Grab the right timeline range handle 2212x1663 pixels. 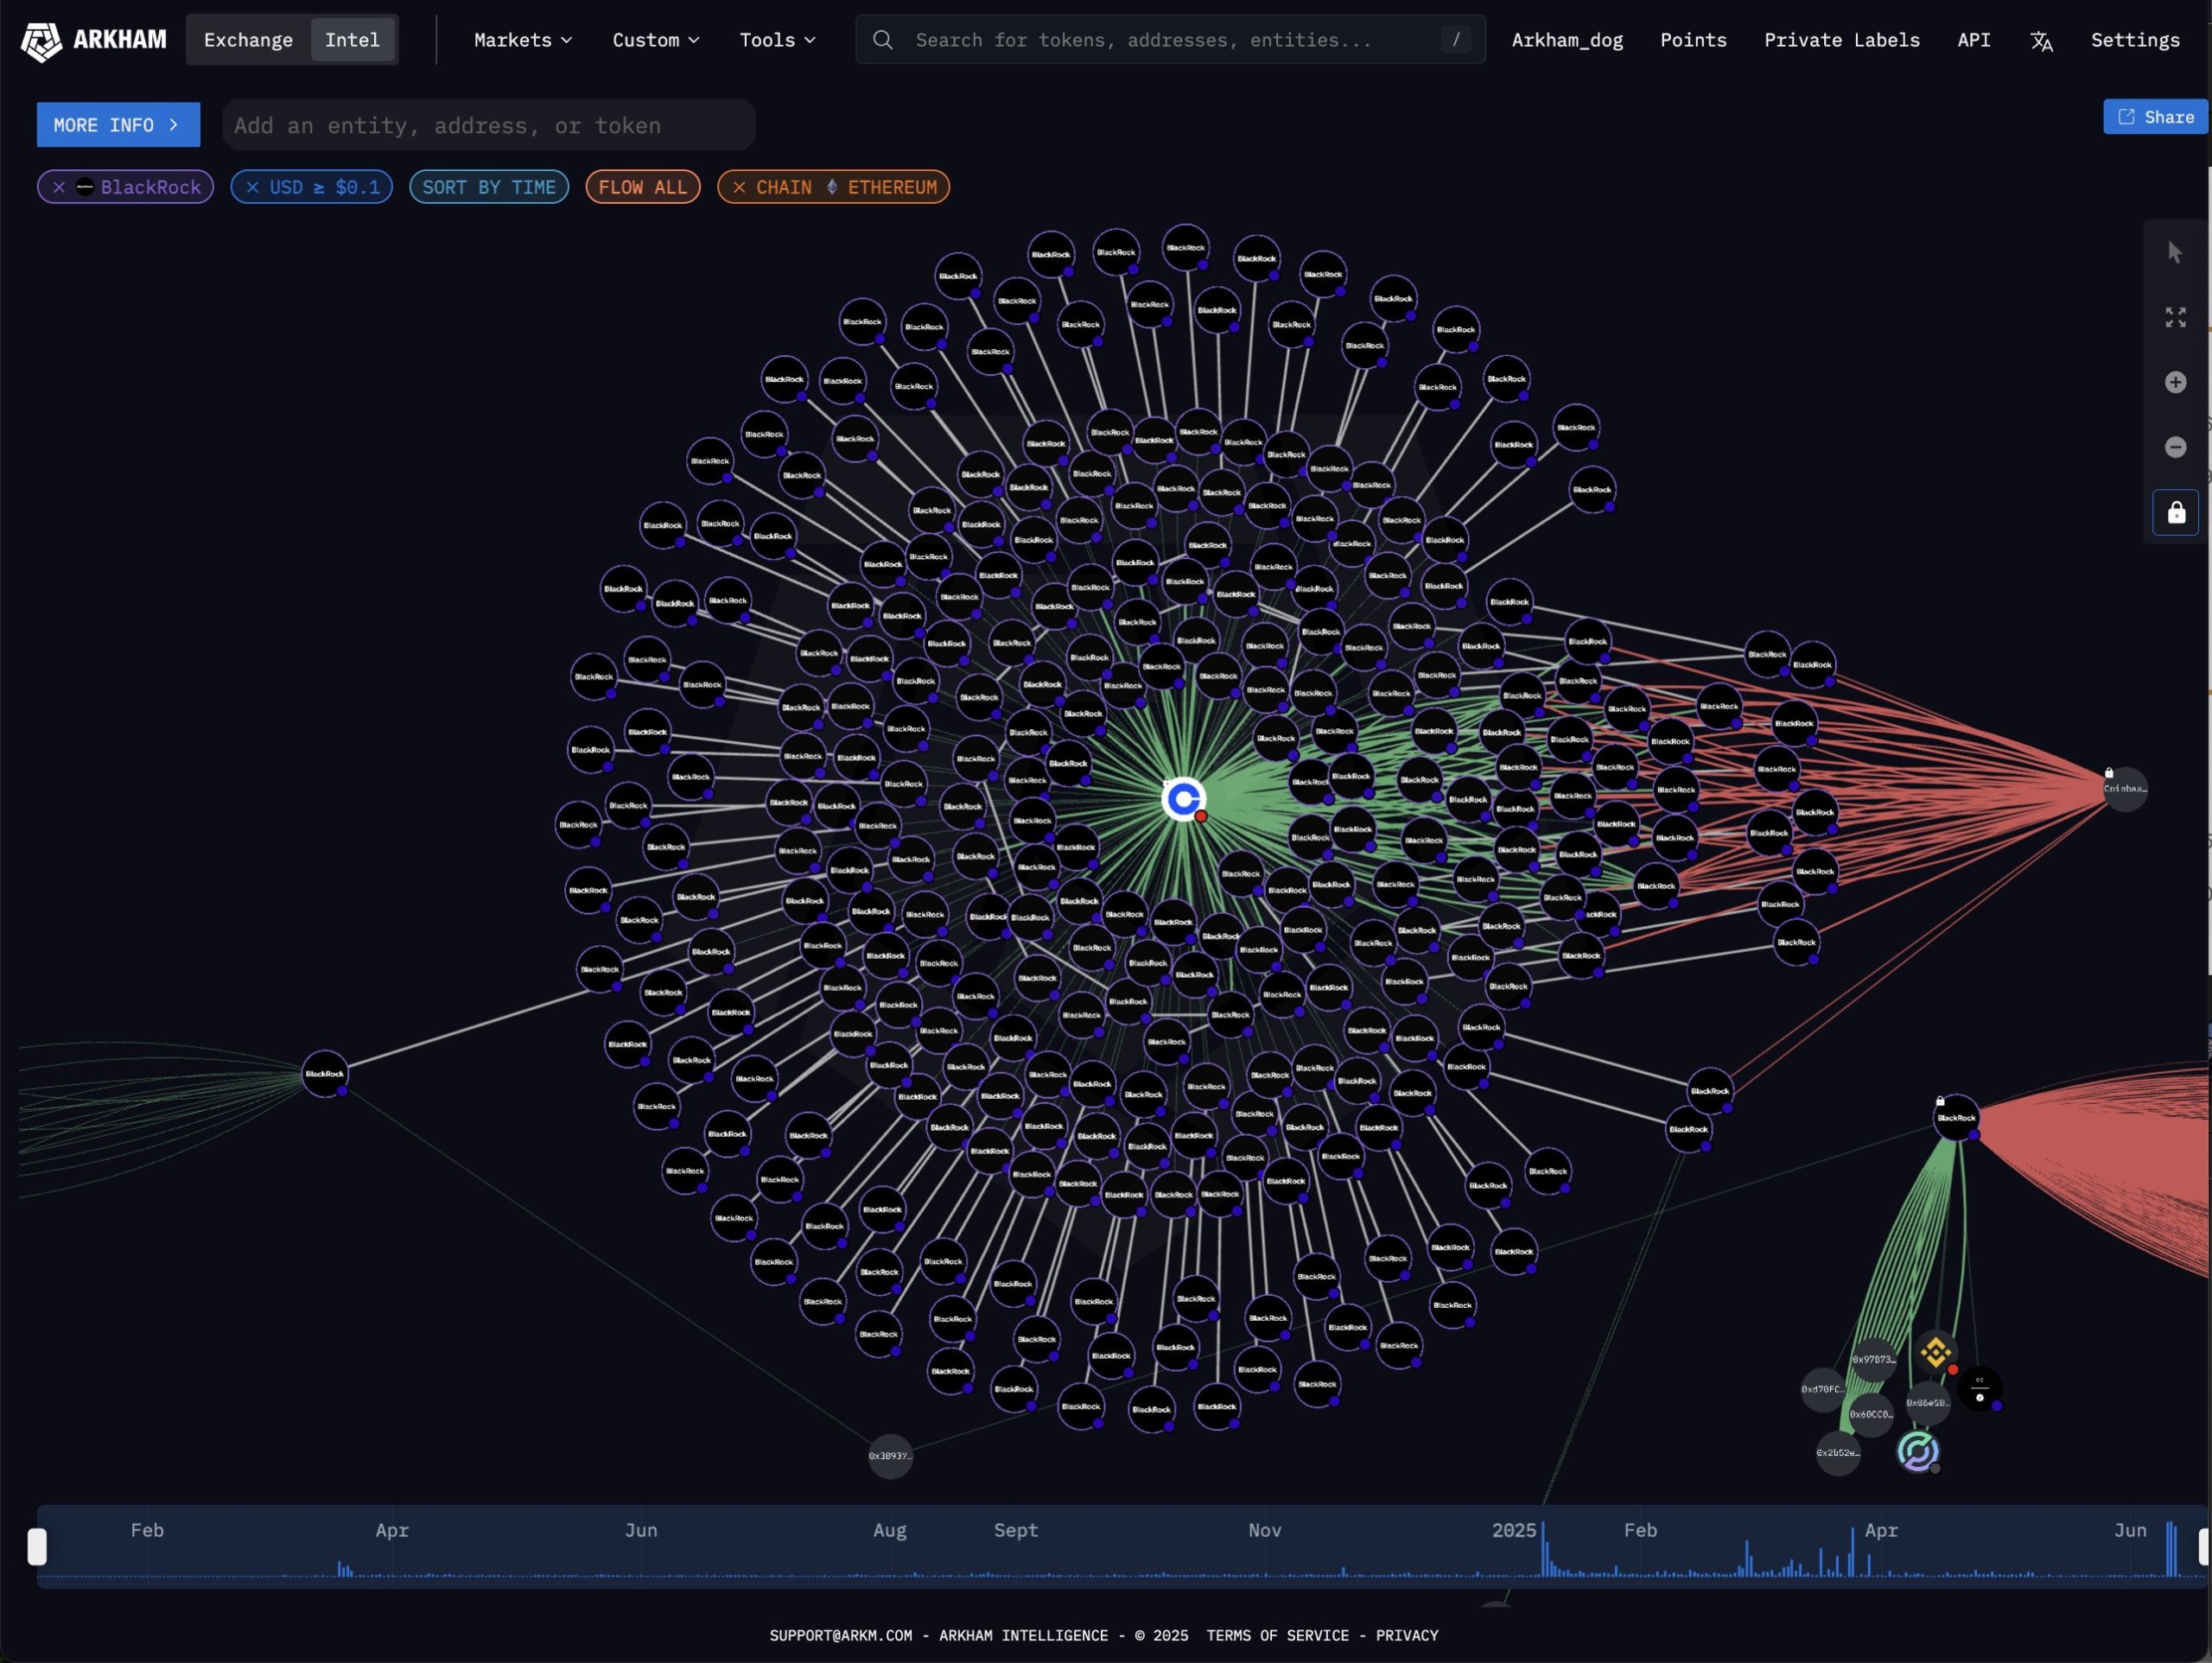pyautogui.click(x=2204, y=1546)
